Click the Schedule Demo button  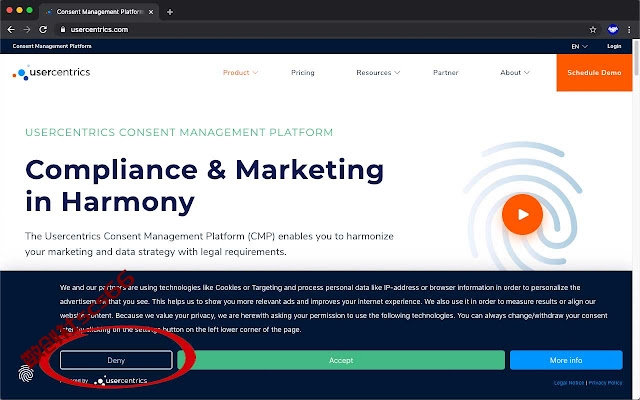click(x=594, y=73)
